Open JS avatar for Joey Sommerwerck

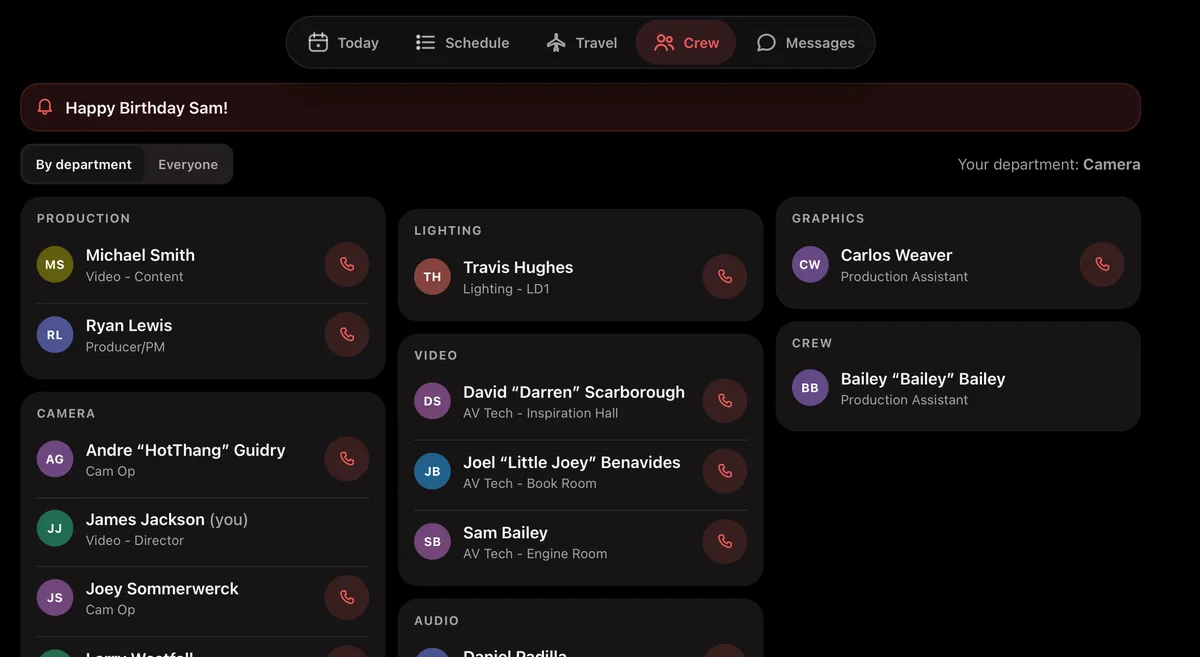(x=55, y=598)
